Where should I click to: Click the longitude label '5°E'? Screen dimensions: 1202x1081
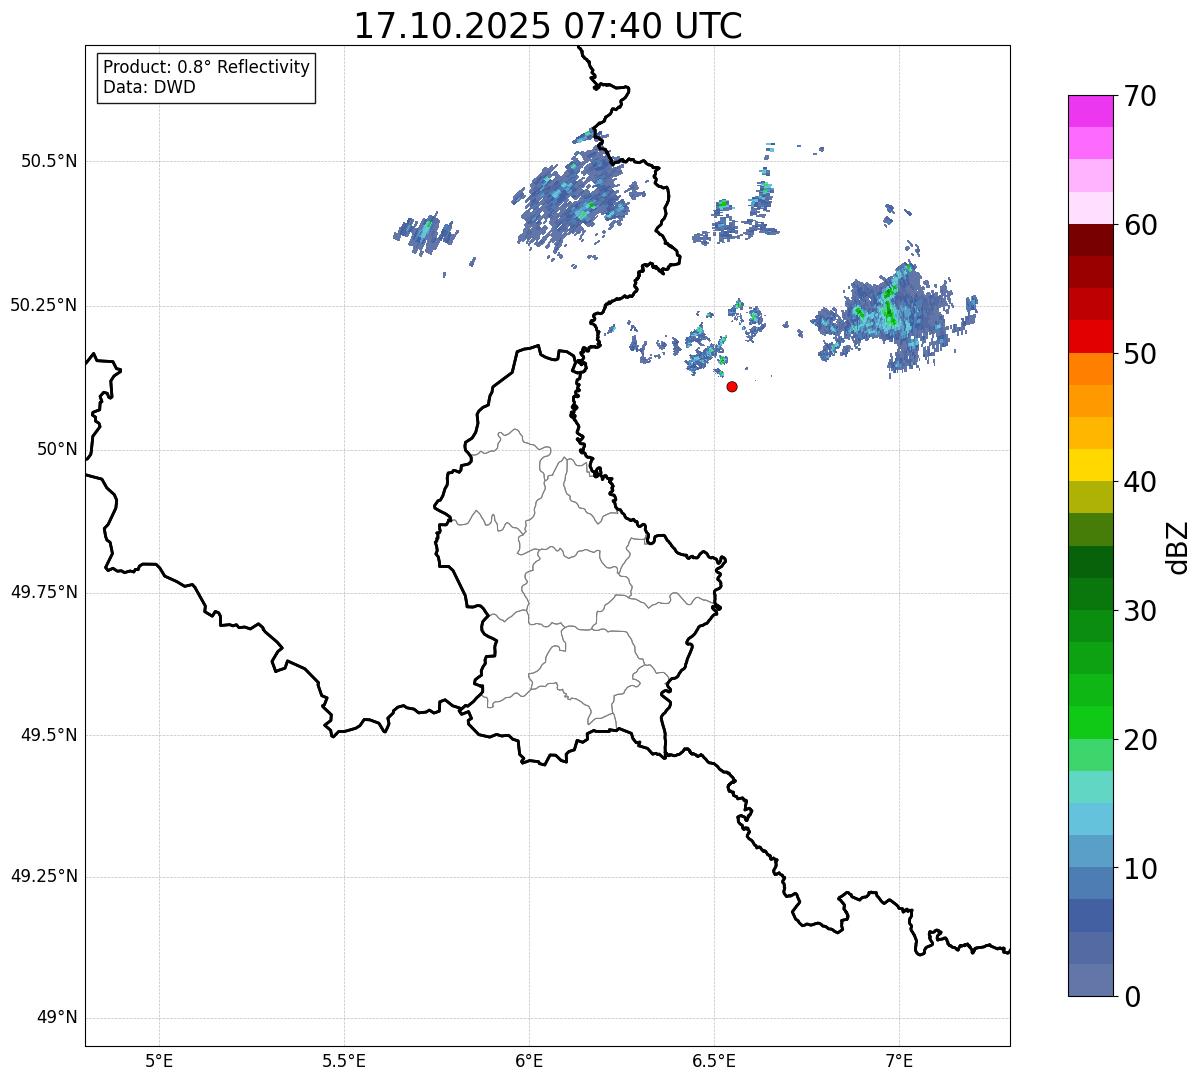159,1060
